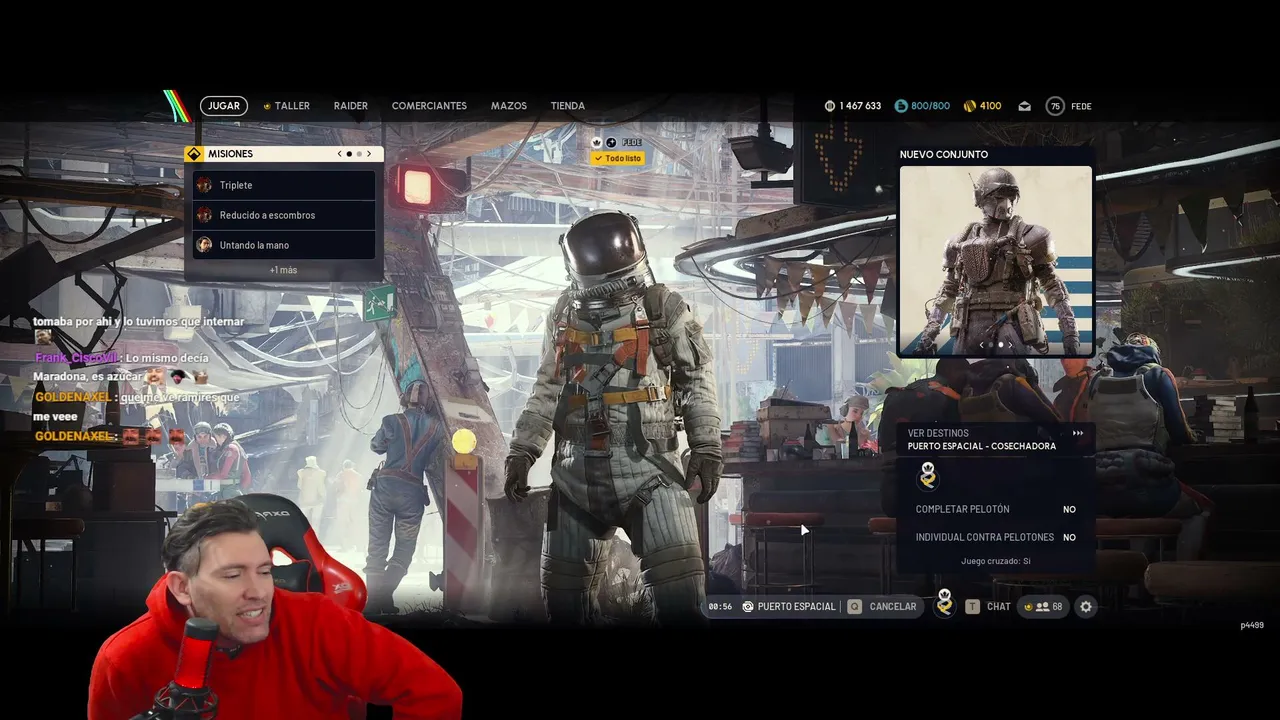Screen dimensions: 1280x720
Task: Click the Puerto Espacial - Cosechadora destination
Action: point(982,446)
